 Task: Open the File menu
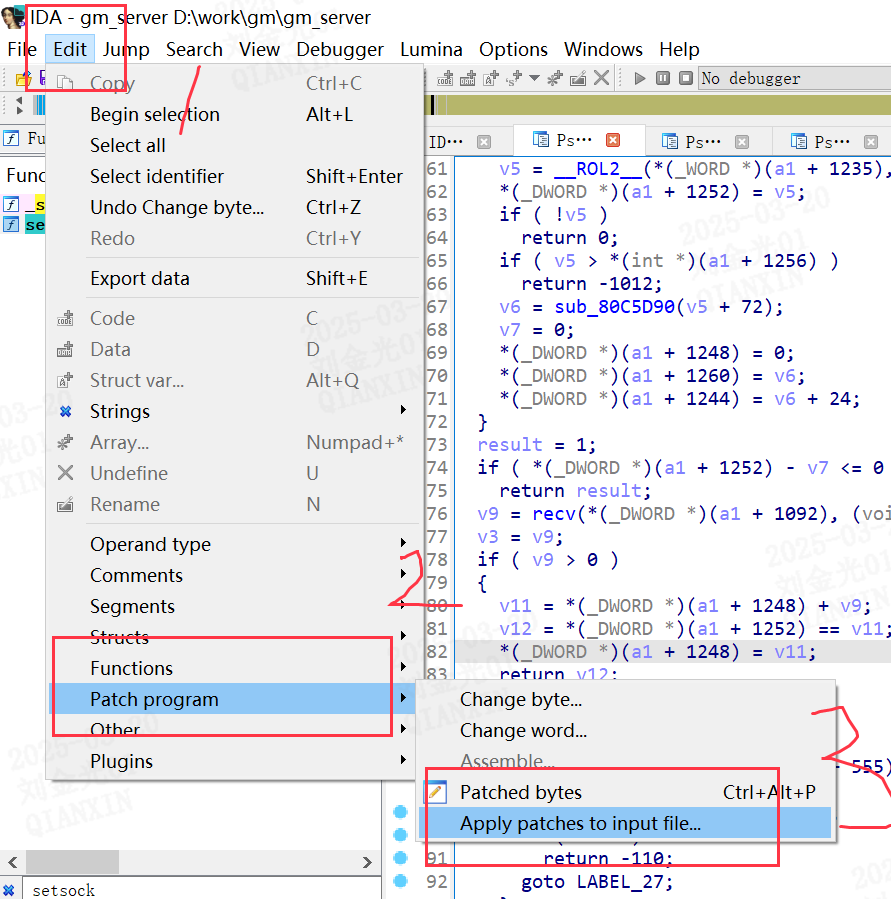pos(22,49)
